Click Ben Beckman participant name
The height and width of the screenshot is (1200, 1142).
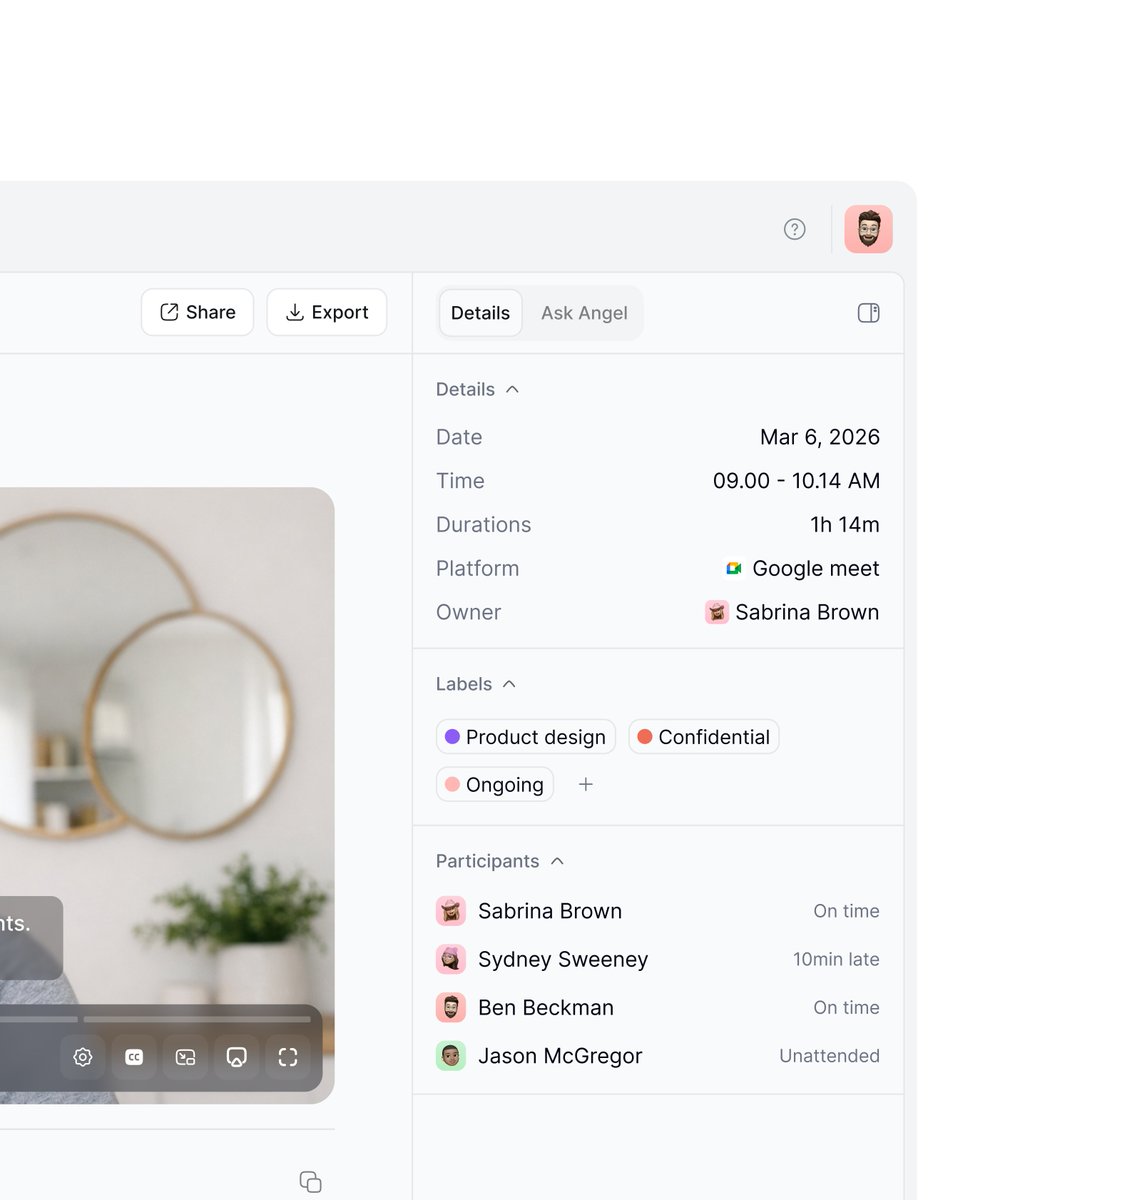coord(546,1007)
